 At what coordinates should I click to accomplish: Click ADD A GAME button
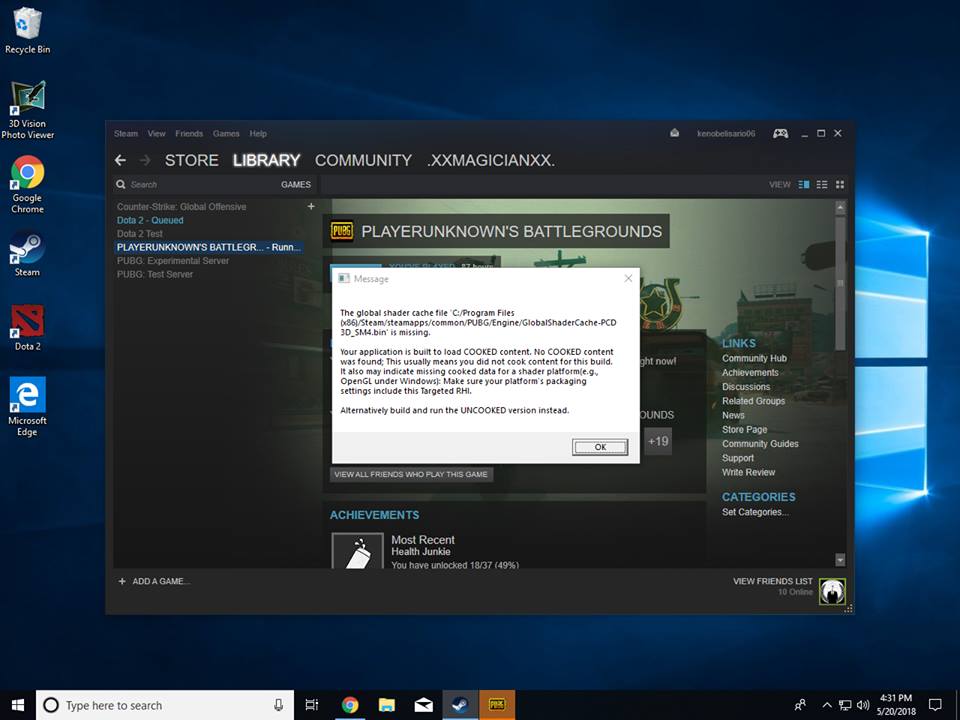tap(154, 581)
